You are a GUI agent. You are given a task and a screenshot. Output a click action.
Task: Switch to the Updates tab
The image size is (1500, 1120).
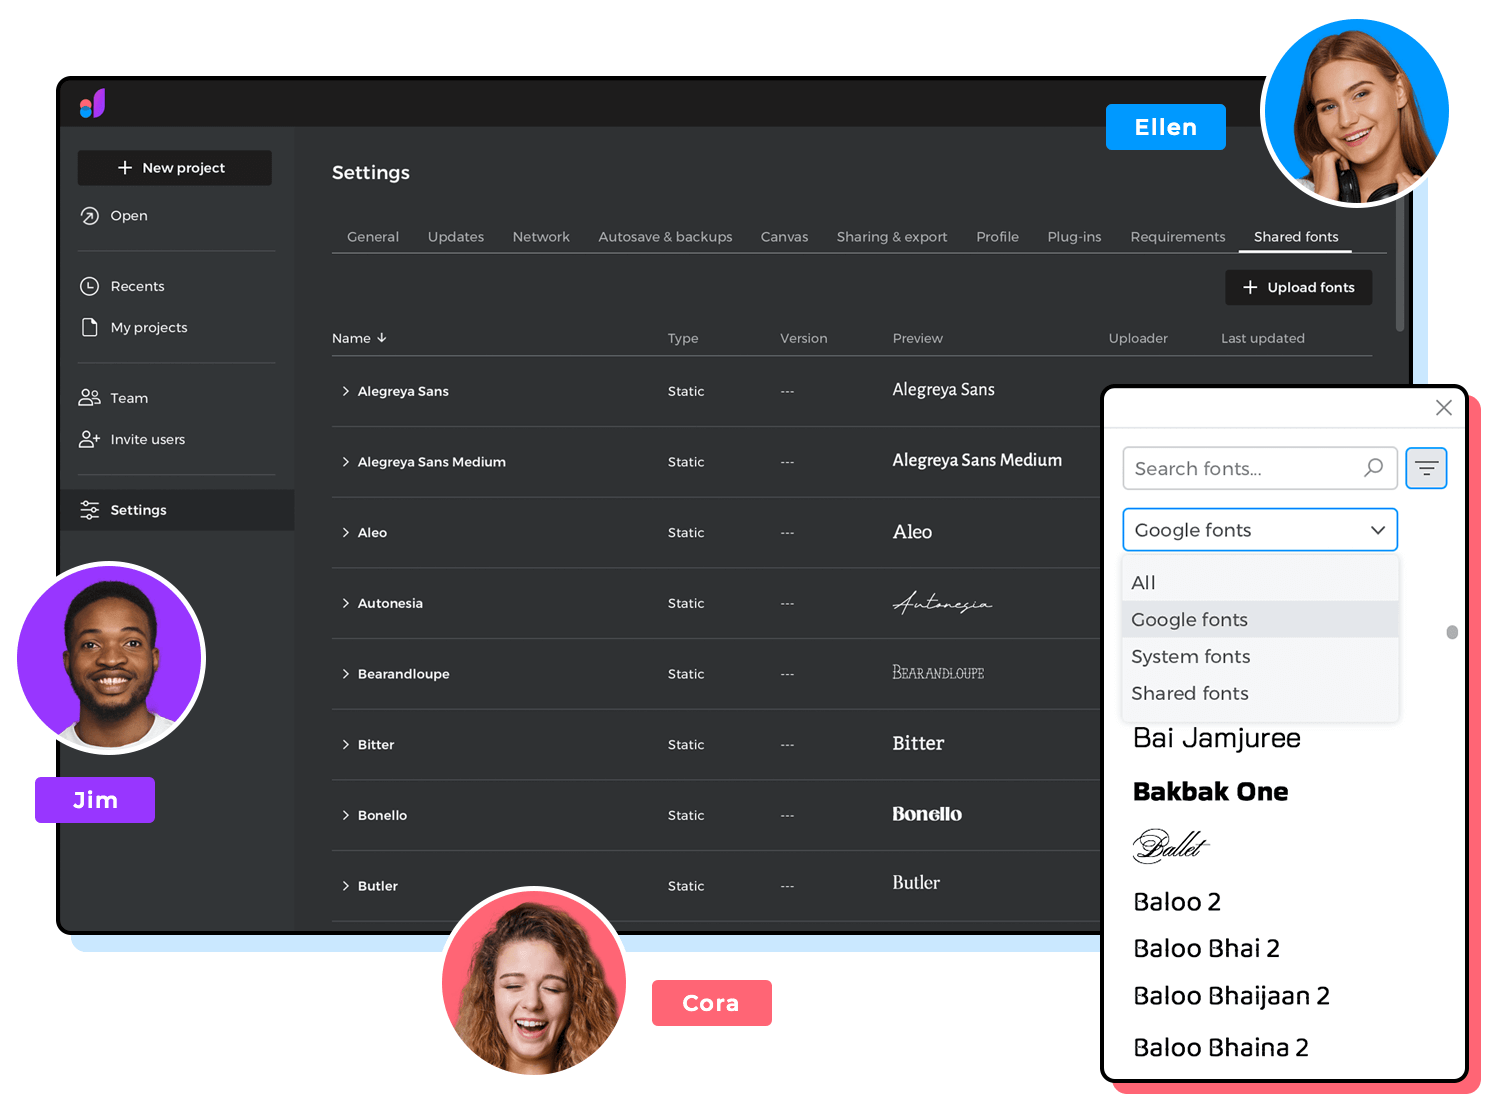point(456,237)
